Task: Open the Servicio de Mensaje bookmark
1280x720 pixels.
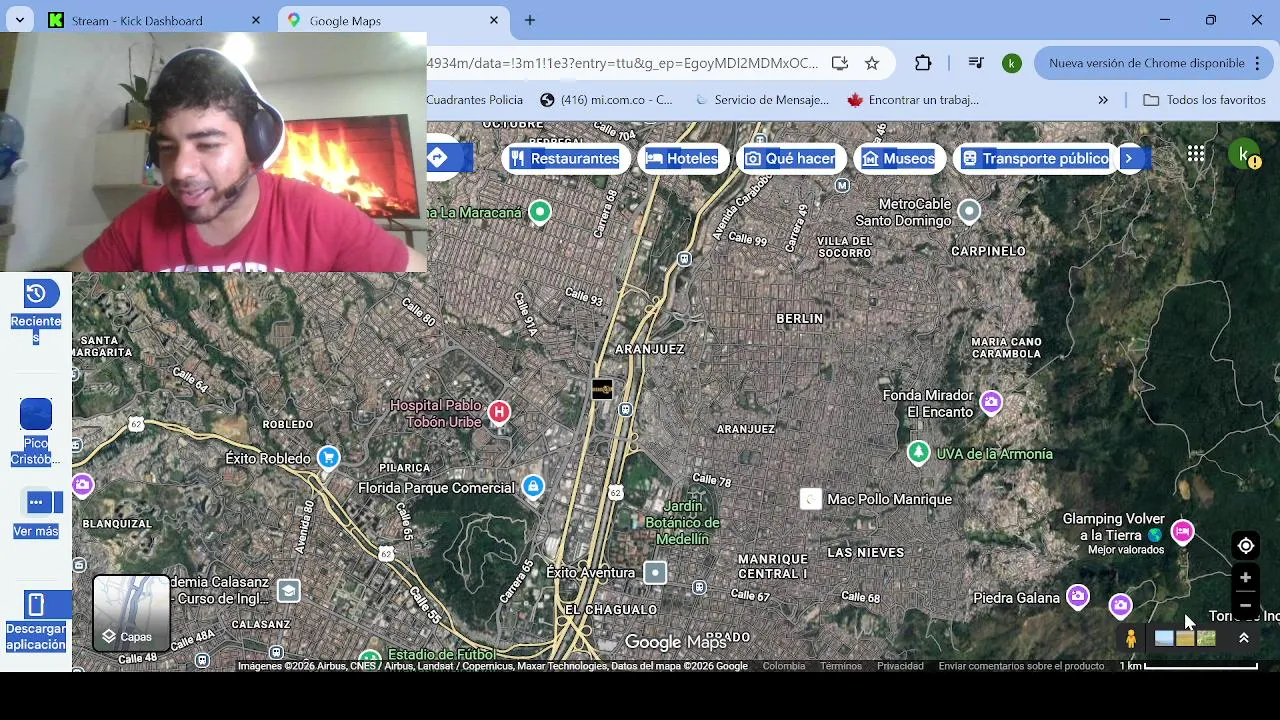Action: (x=762, y=100)
